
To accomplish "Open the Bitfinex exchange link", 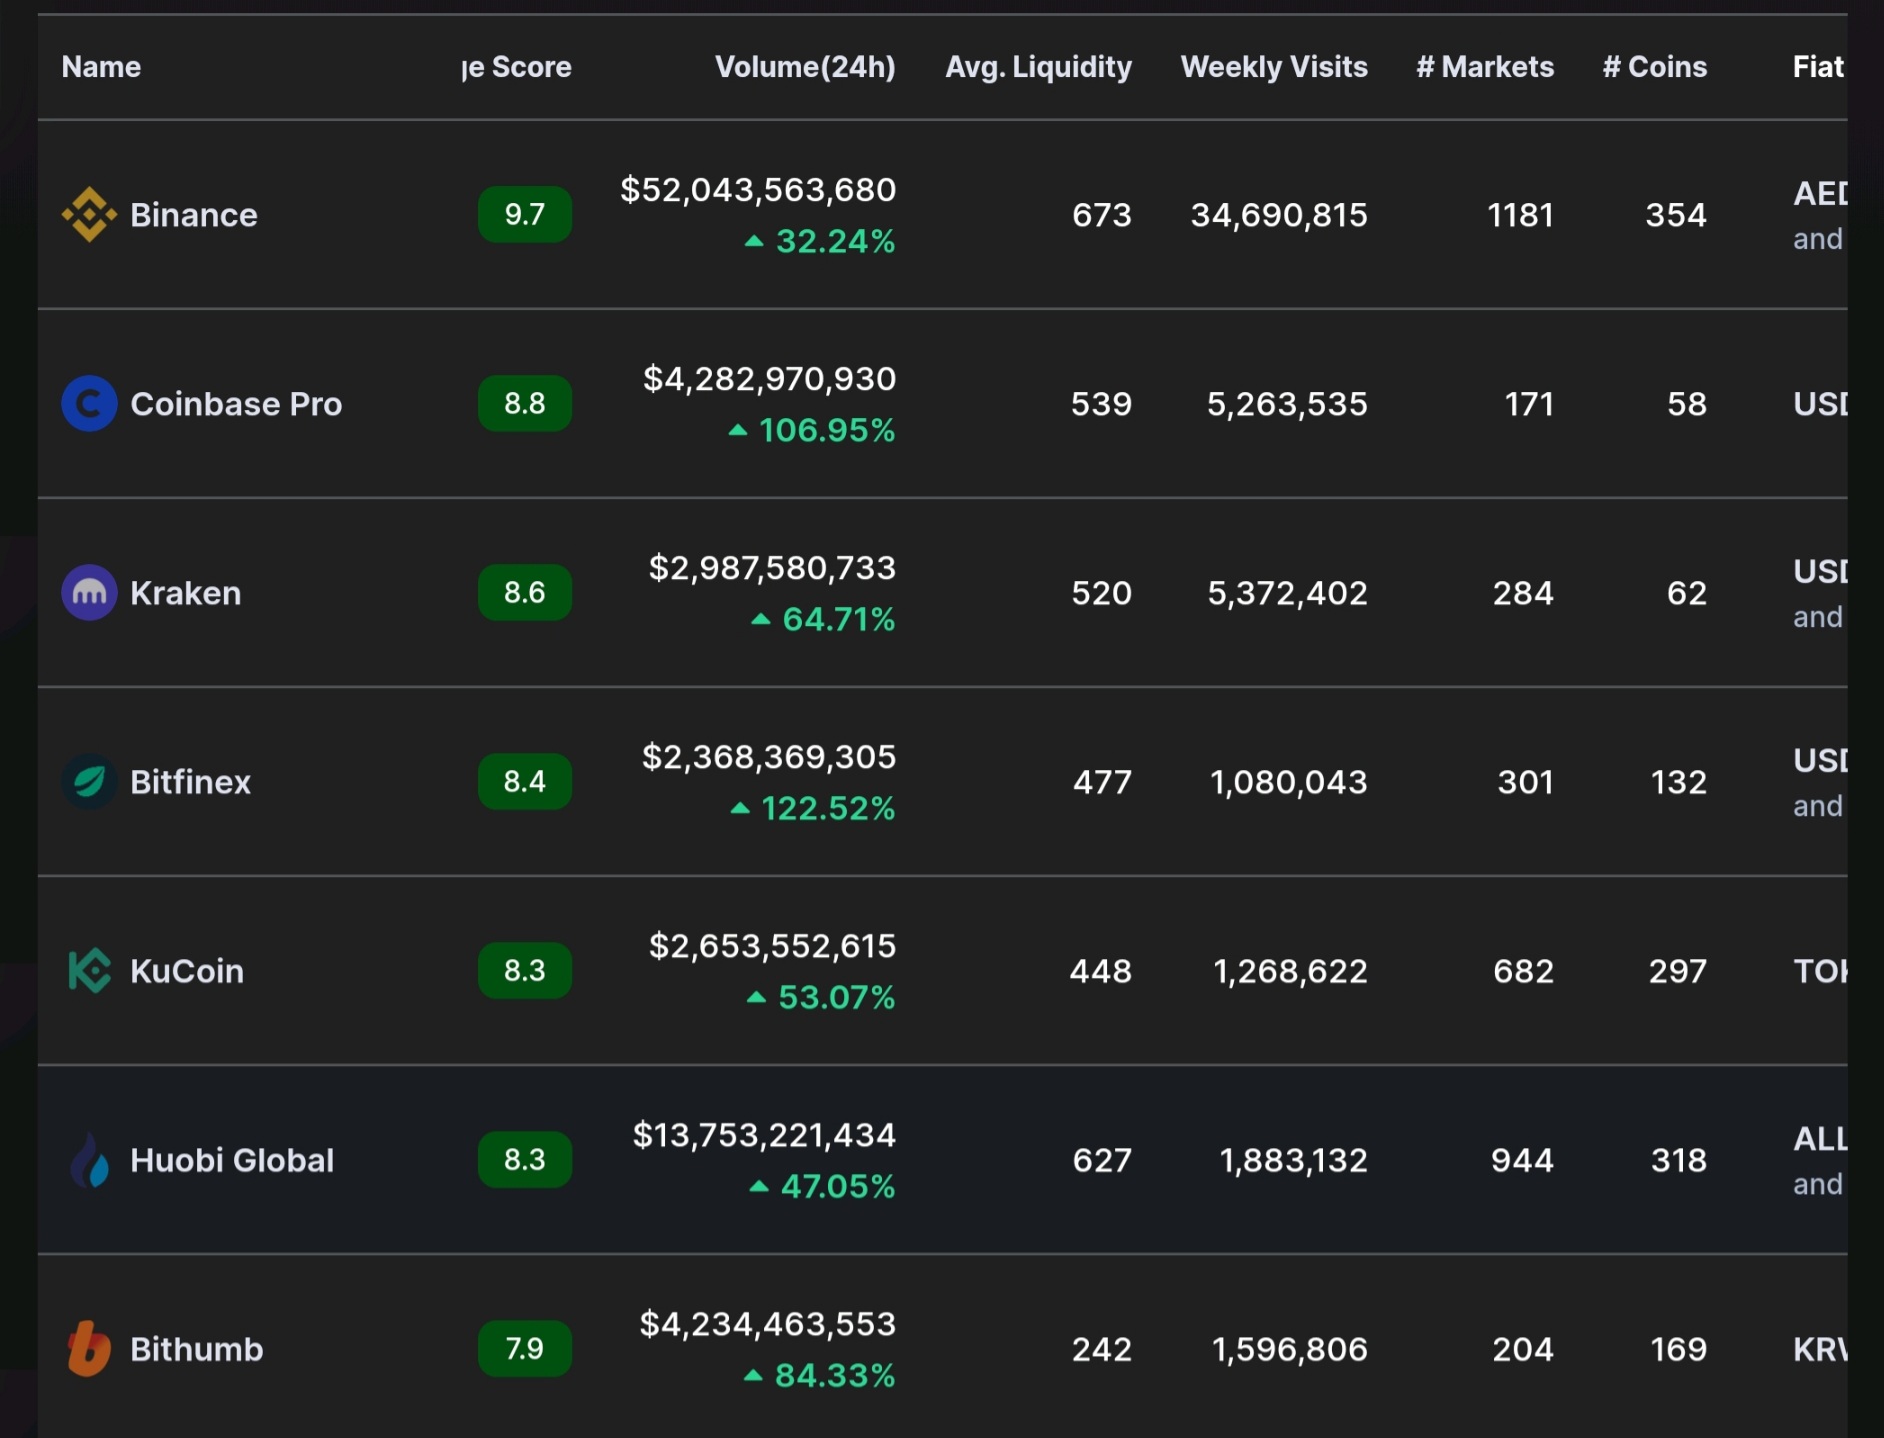I will [x=190, y=782].
